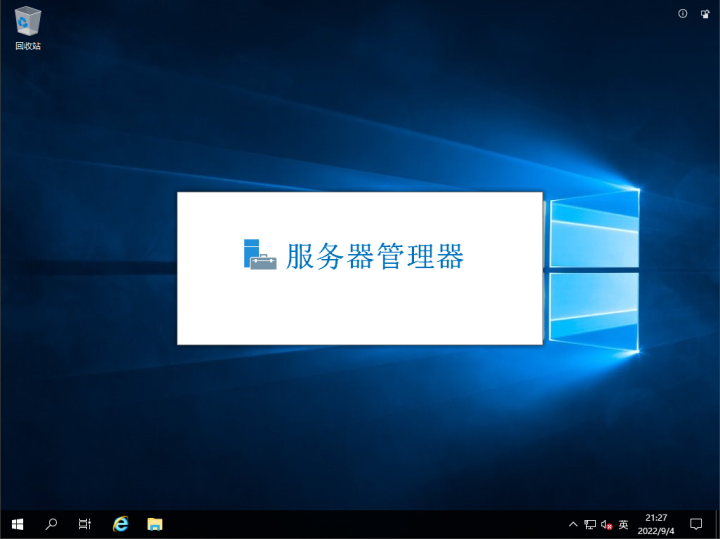Open taskbar search magnifier
The height and width of the screenshot is (539, 720).
pos(51,524)
